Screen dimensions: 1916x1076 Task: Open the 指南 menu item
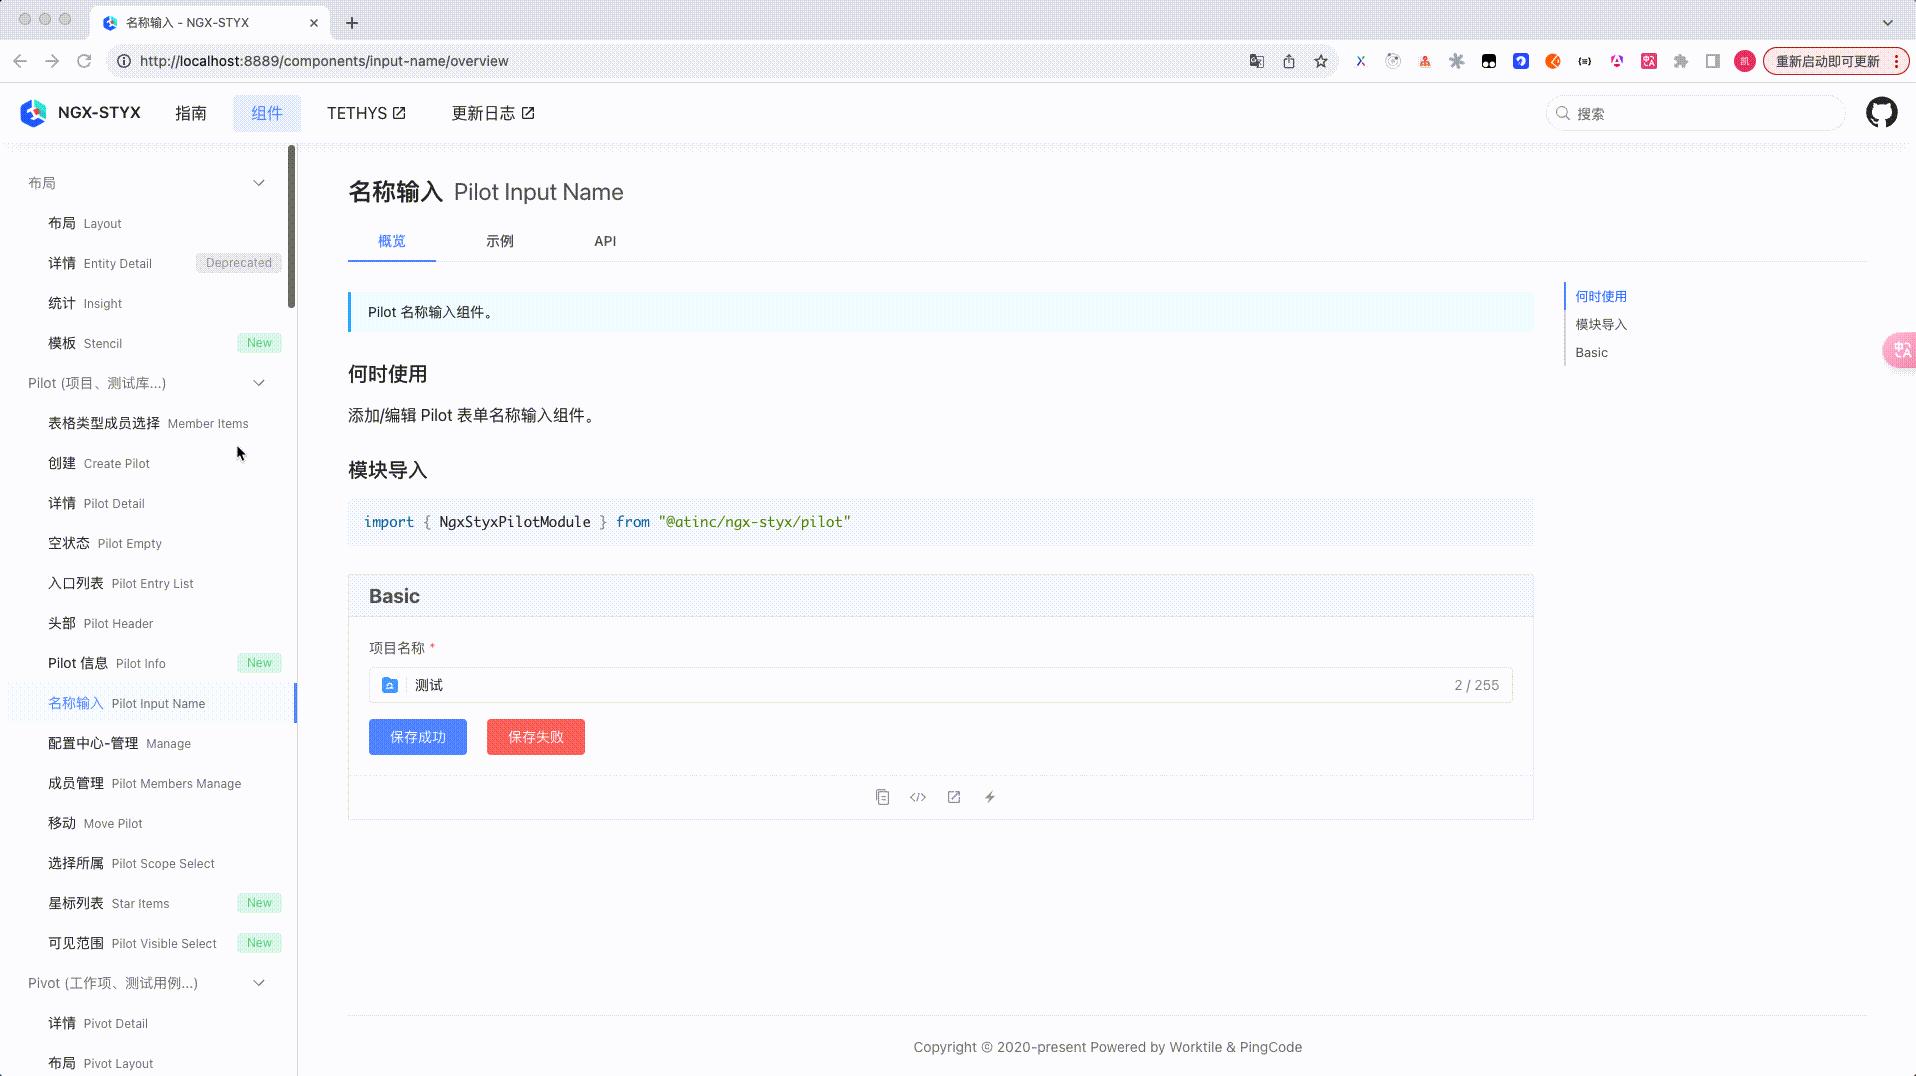click(192, 113)
